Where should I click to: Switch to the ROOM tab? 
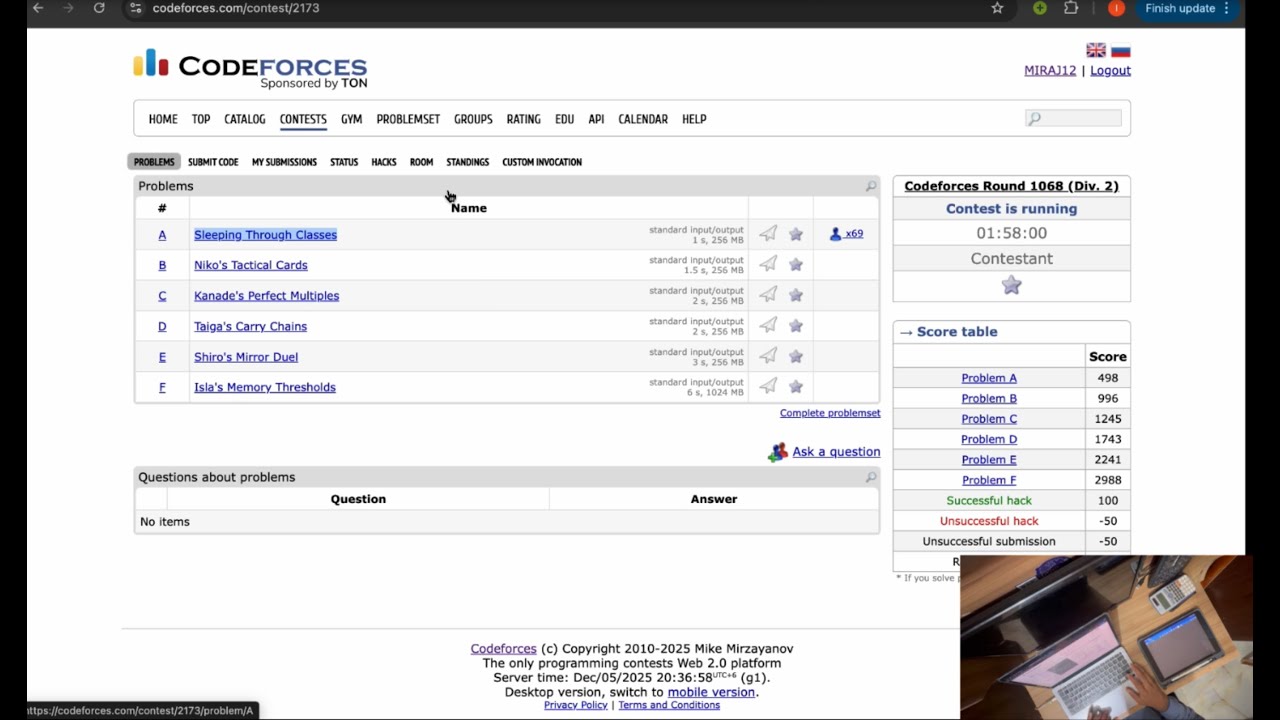tap(421, 162)
